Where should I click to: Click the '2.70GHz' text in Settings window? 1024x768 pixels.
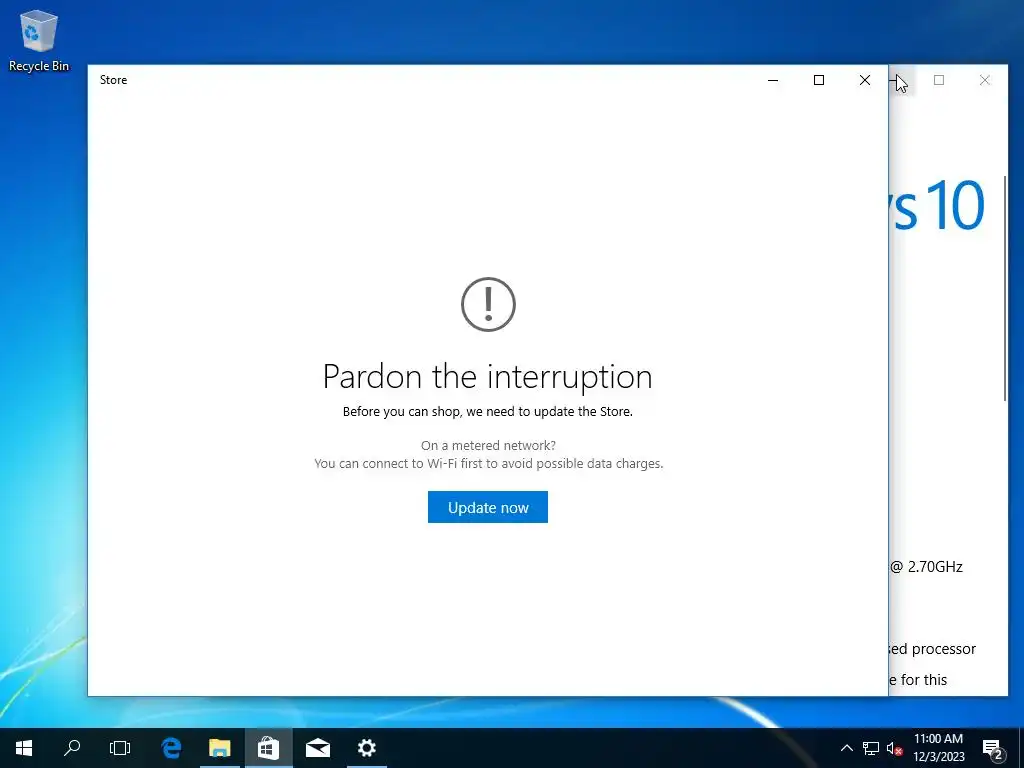tap(935, 567)
